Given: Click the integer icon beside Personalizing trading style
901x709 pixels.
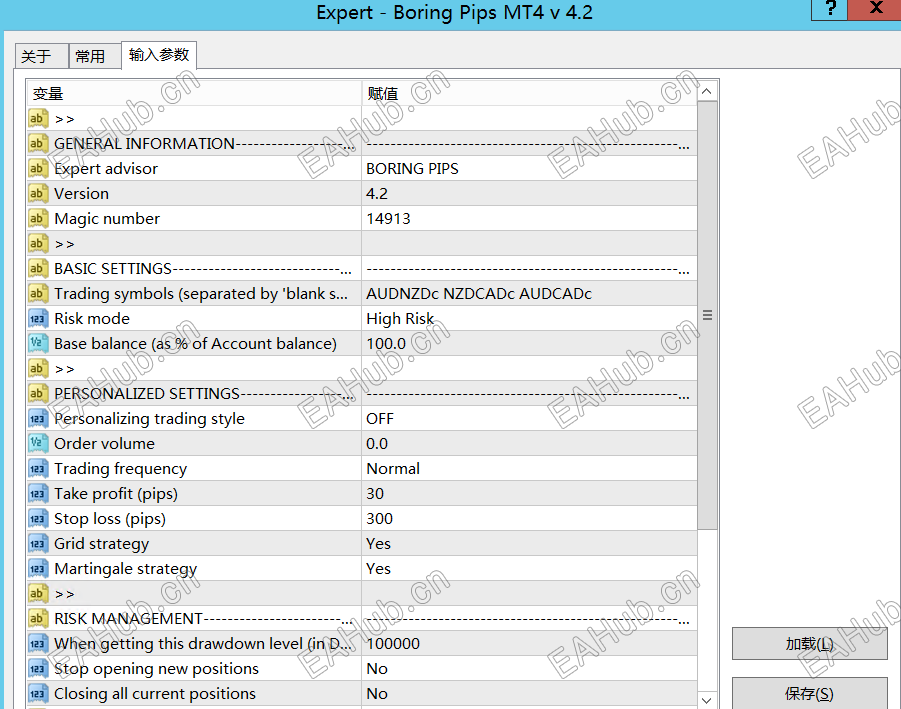Looking at the screenshot, I should coord(38,418).
